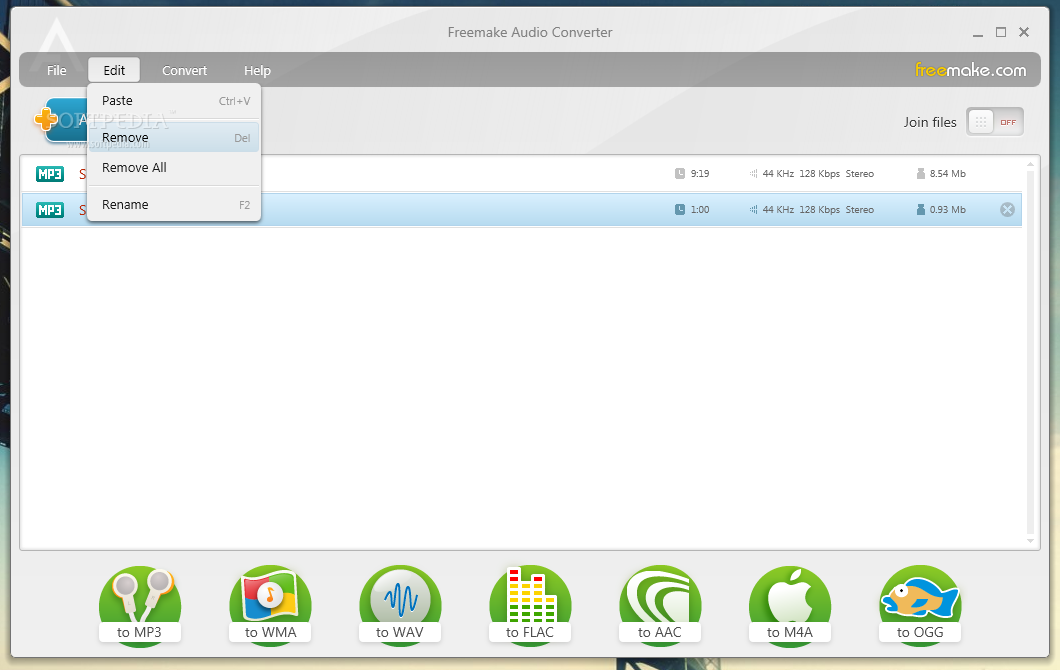Click the MP3 badge of the 9:19 track
Viewport: 1060px width, 670px height.
click(50, 174)
